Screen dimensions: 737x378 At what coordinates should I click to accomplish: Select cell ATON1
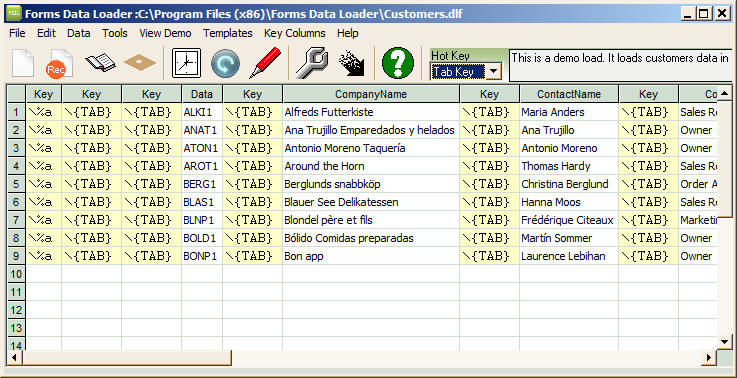click(202, 148)
